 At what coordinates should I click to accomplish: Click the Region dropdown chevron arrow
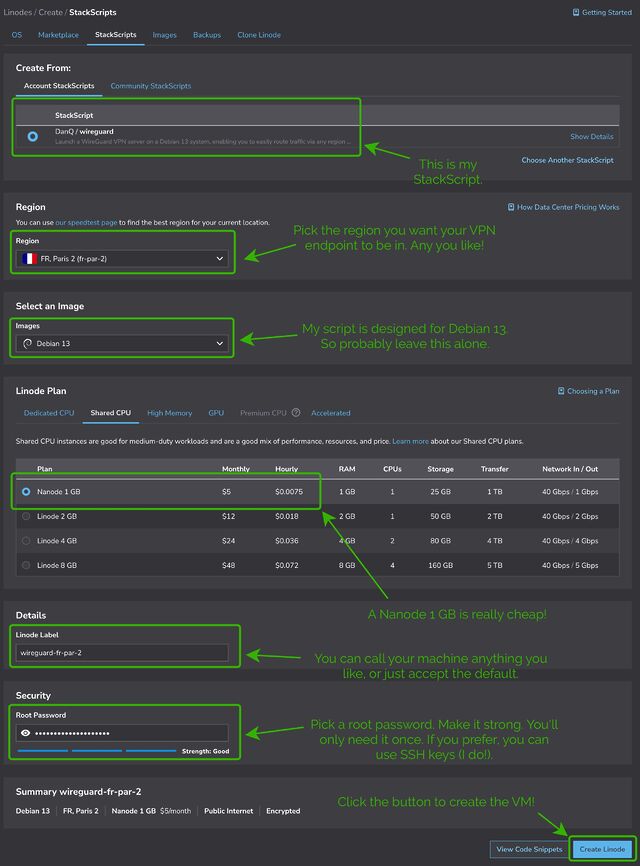pos(221,257)
